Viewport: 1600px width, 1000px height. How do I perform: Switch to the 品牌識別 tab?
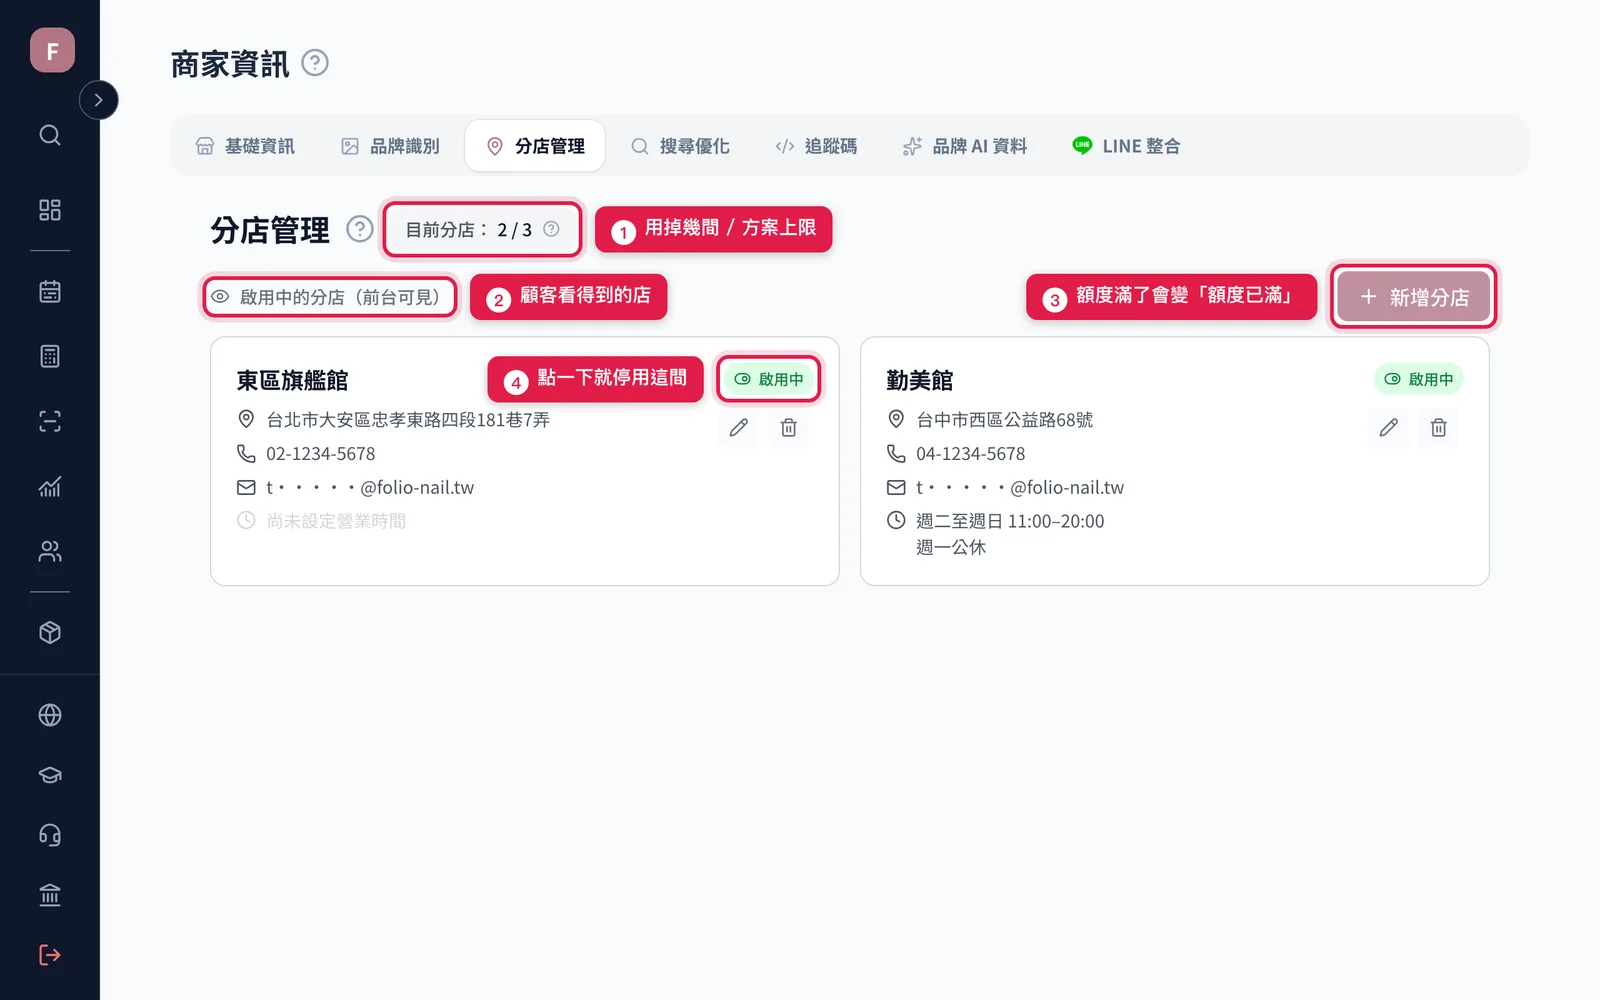coord(390,146)
